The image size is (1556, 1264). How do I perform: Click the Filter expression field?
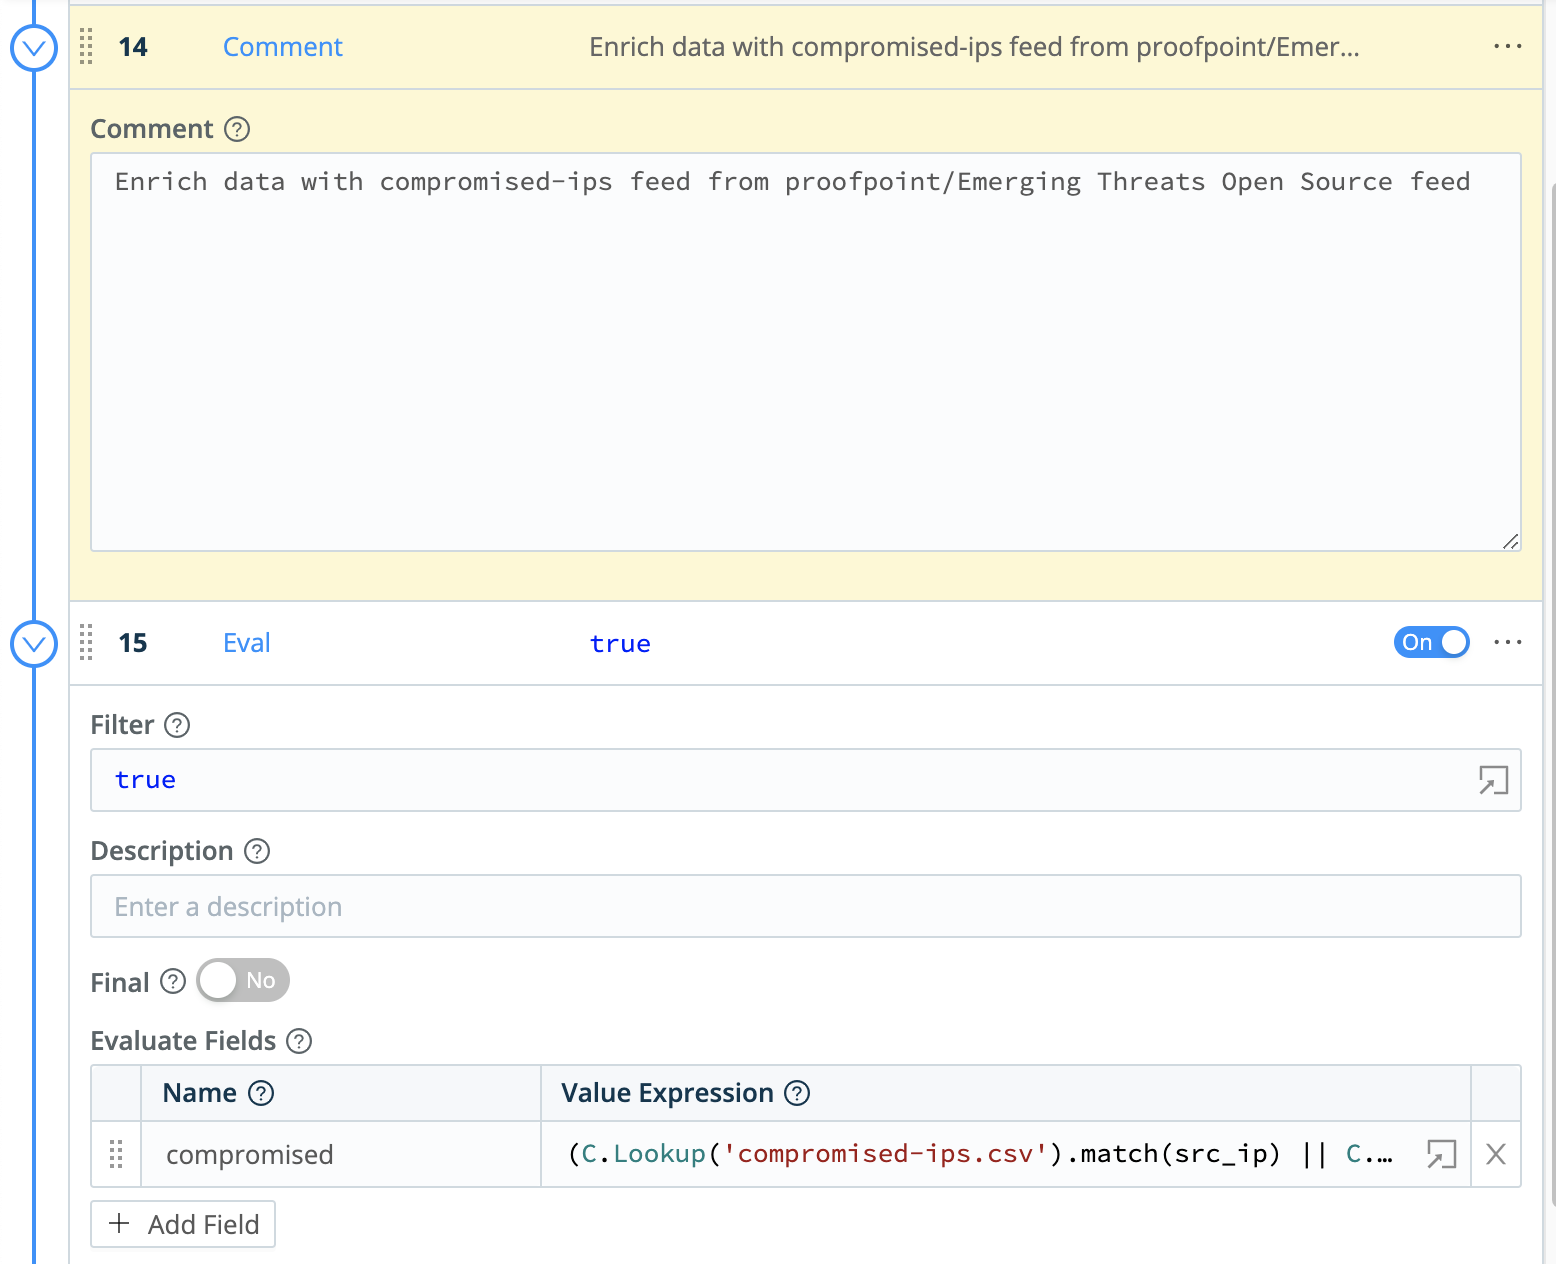pos(780,780)
